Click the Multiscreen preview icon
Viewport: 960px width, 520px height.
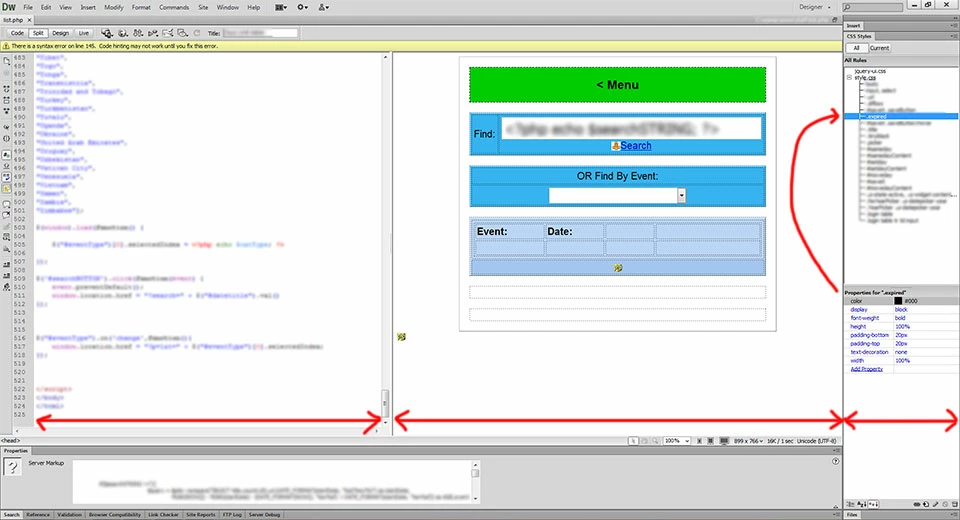click(x=107, y=33)
